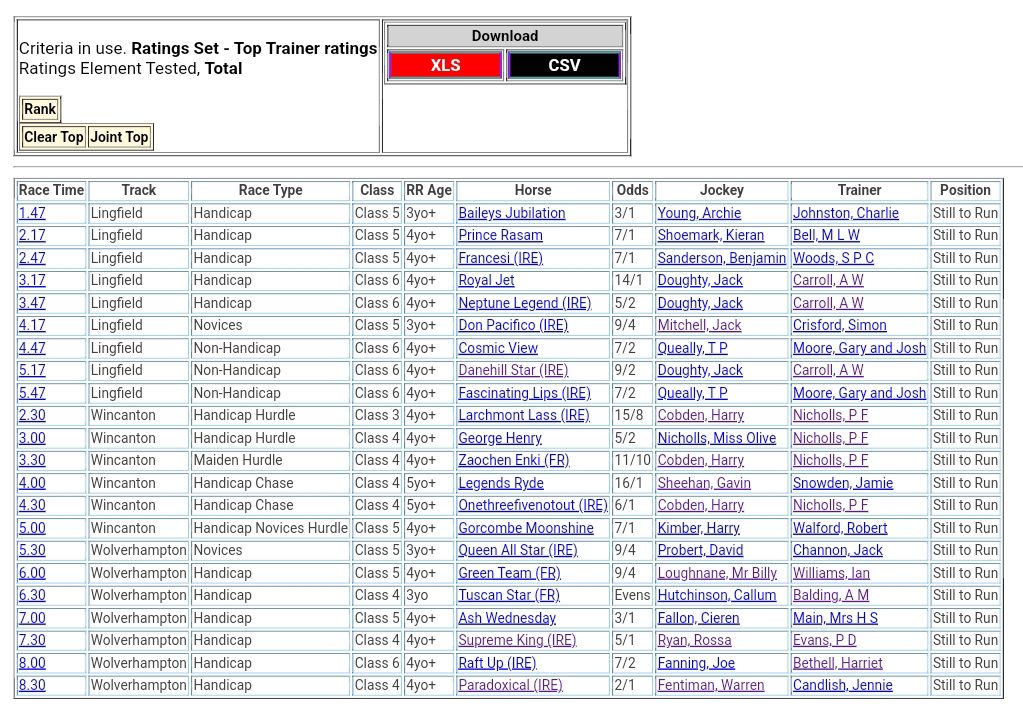The width and height of the screenshot is (1023, 713).
Task: Open trainer Woods, S P C
Action: 833,258
